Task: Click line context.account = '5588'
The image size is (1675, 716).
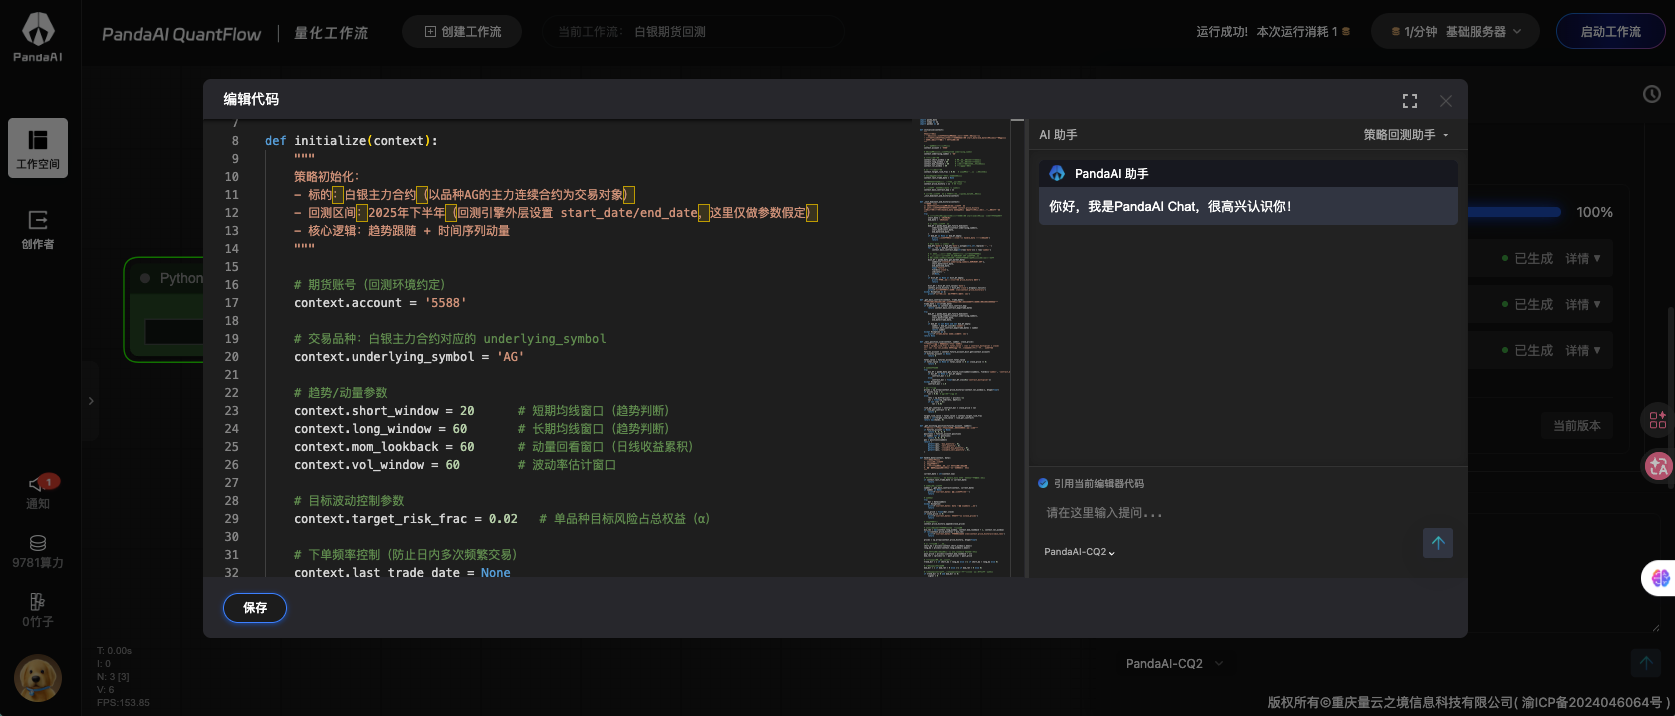Action: [380, 303]
